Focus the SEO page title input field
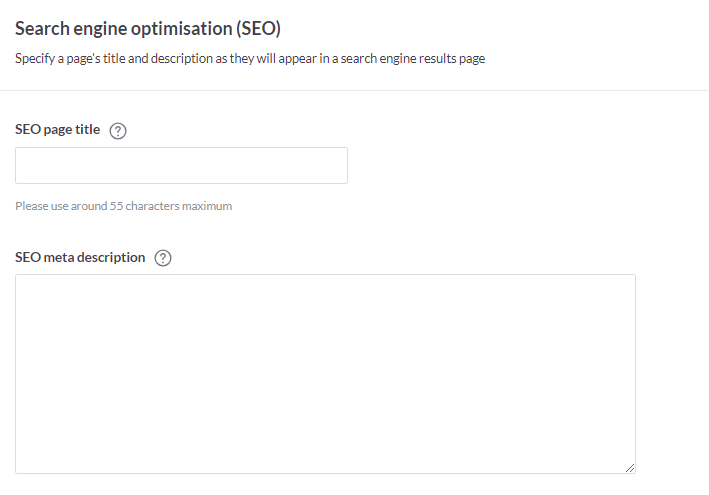709x495 pixels. [181, 166]
